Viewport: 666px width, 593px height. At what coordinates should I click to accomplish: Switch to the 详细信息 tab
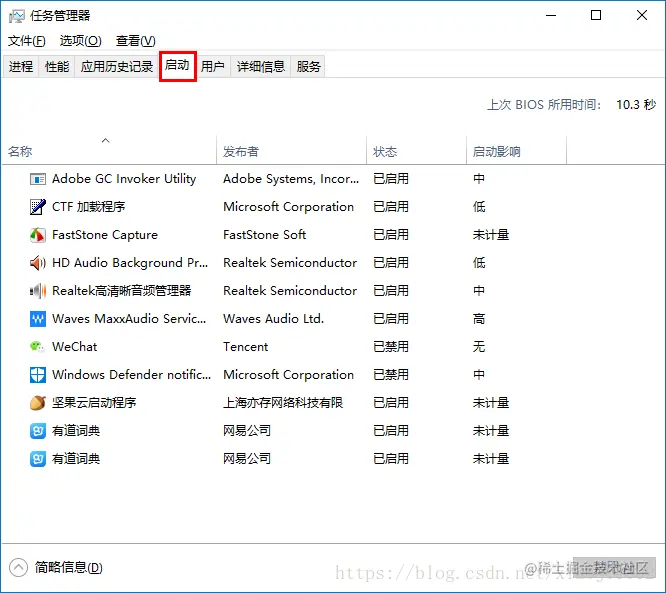(261, 66)
